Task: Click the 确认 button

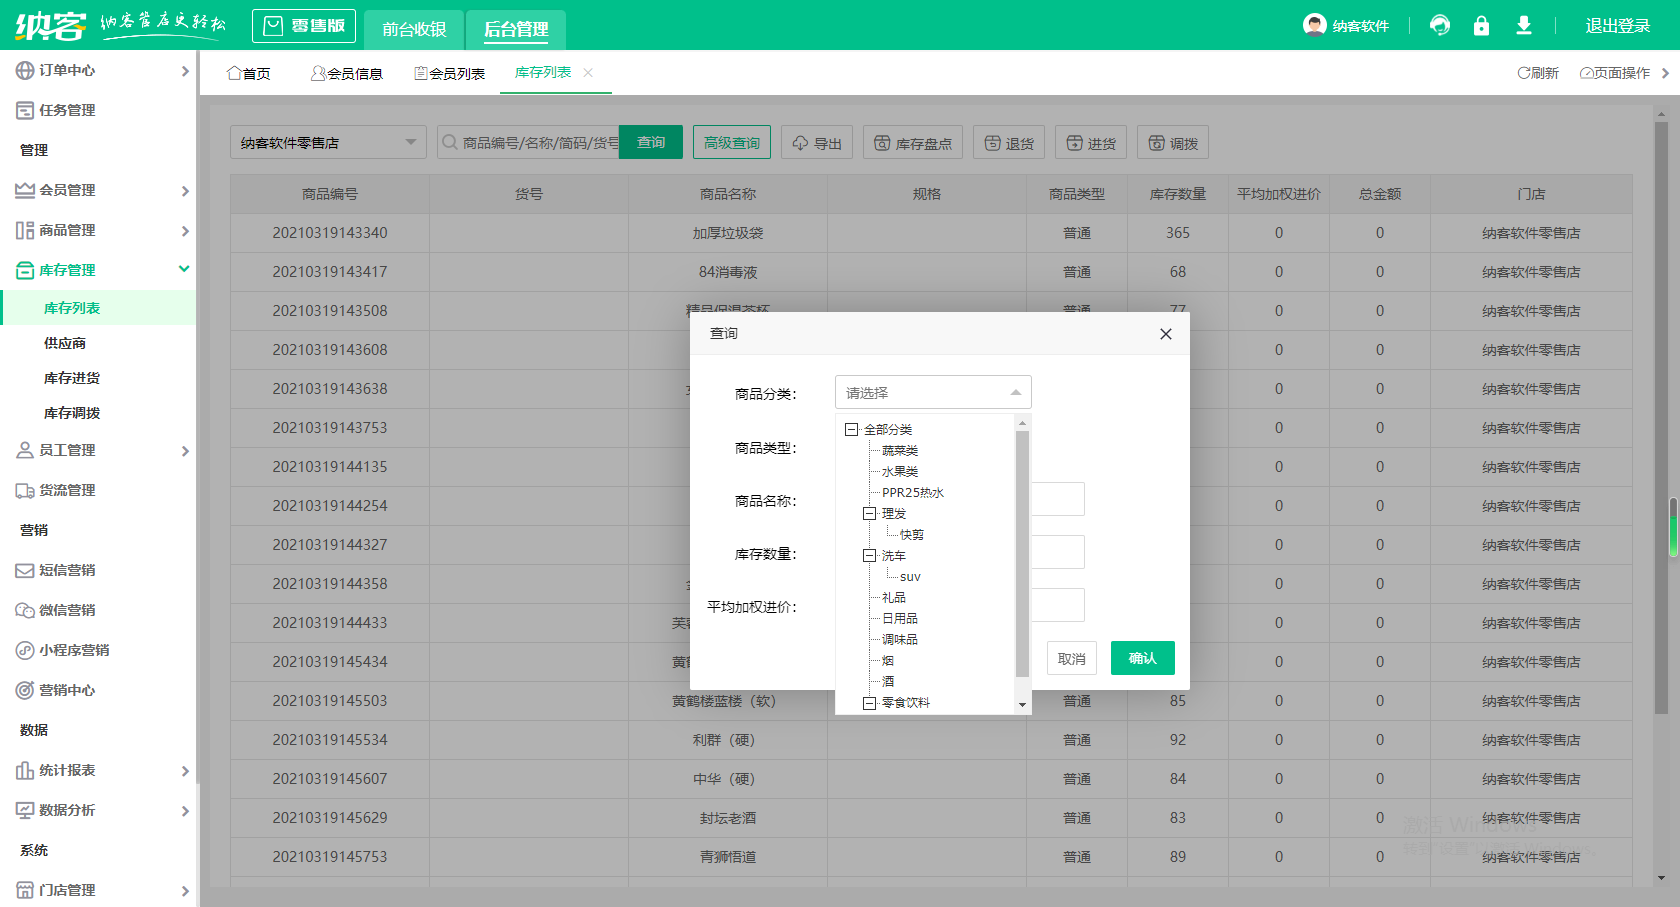Action: pos(1142,658)
